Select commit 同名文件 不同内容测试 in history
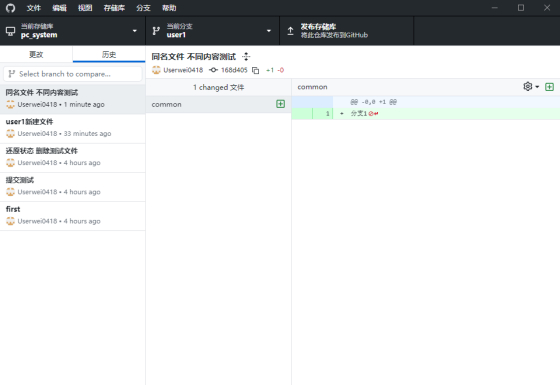Viewport: 560px width, 385px height. point(72,99)
